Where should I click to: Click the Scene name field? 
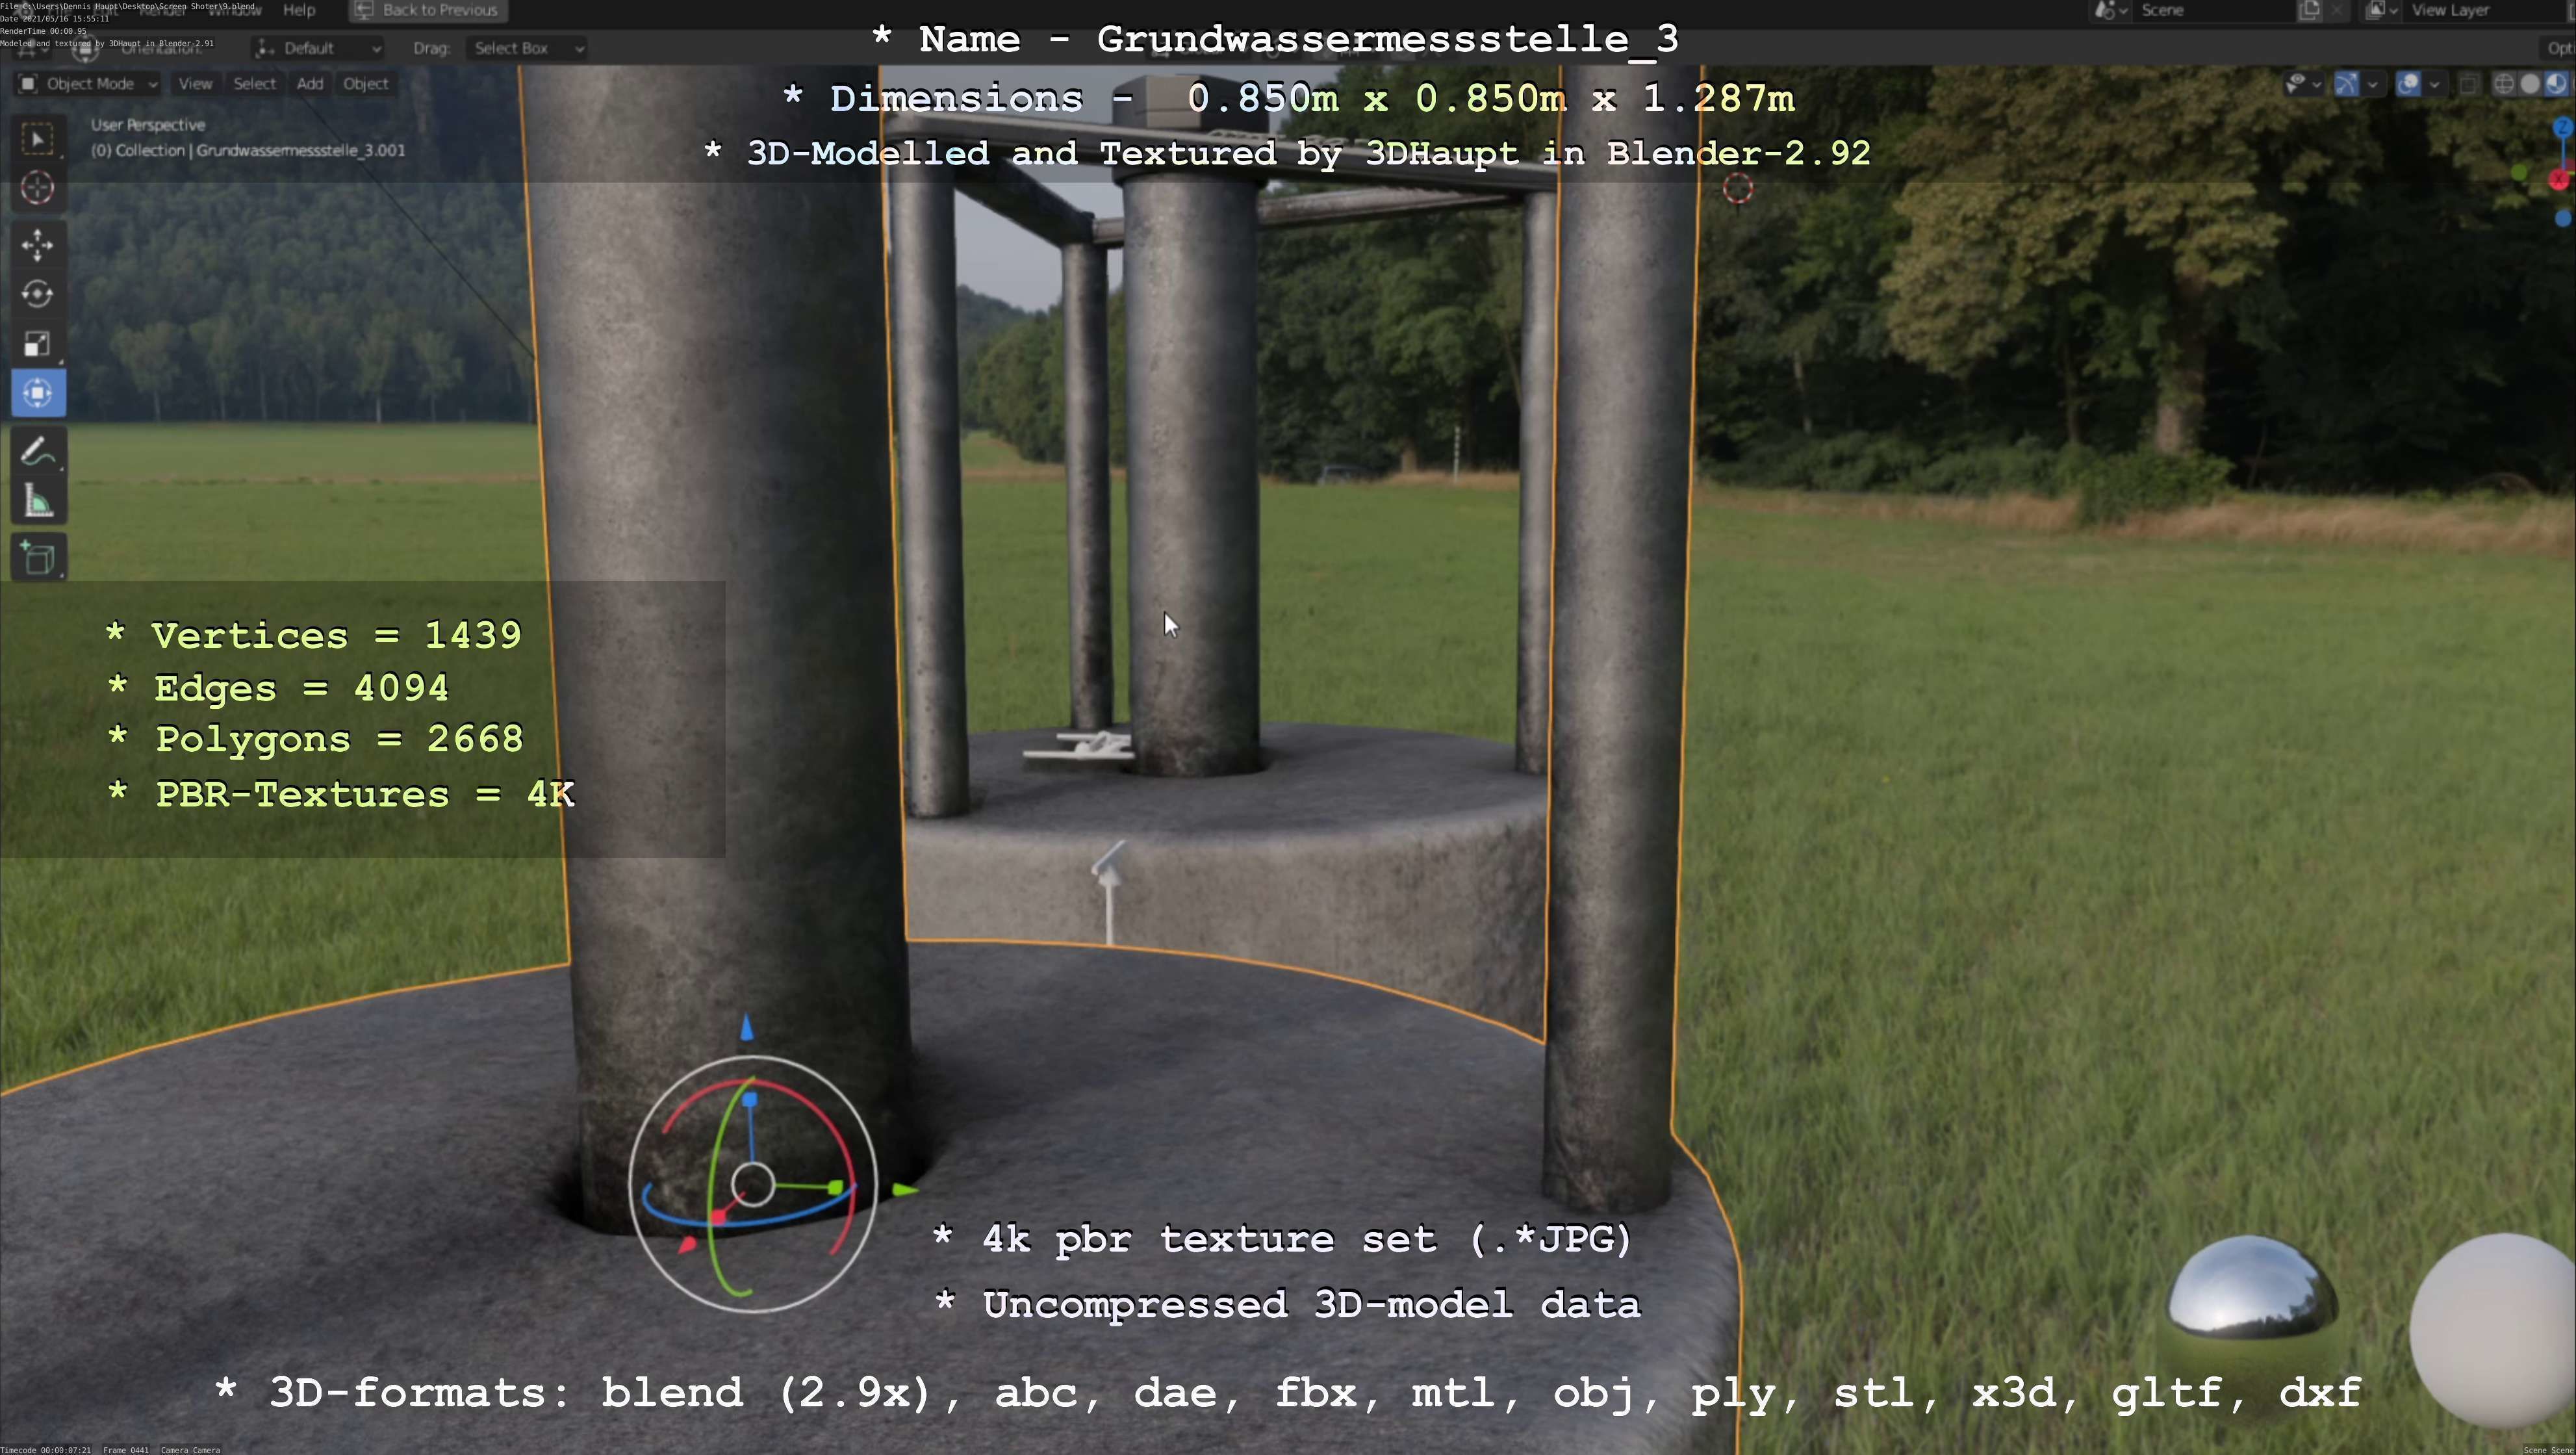(x=2216, y=10)
